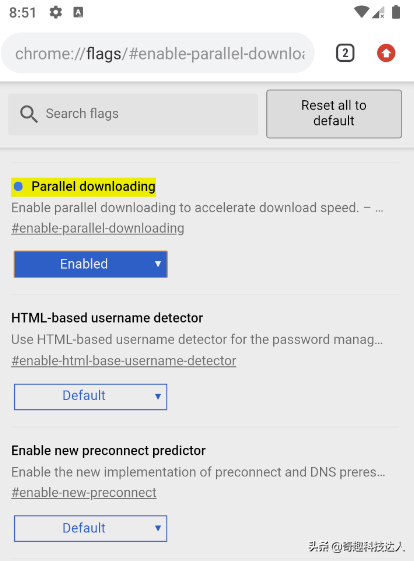Open the Enabled dropdown for Parallel downloading
Viewport: 414px width, 561px height.
pos(91,264)
